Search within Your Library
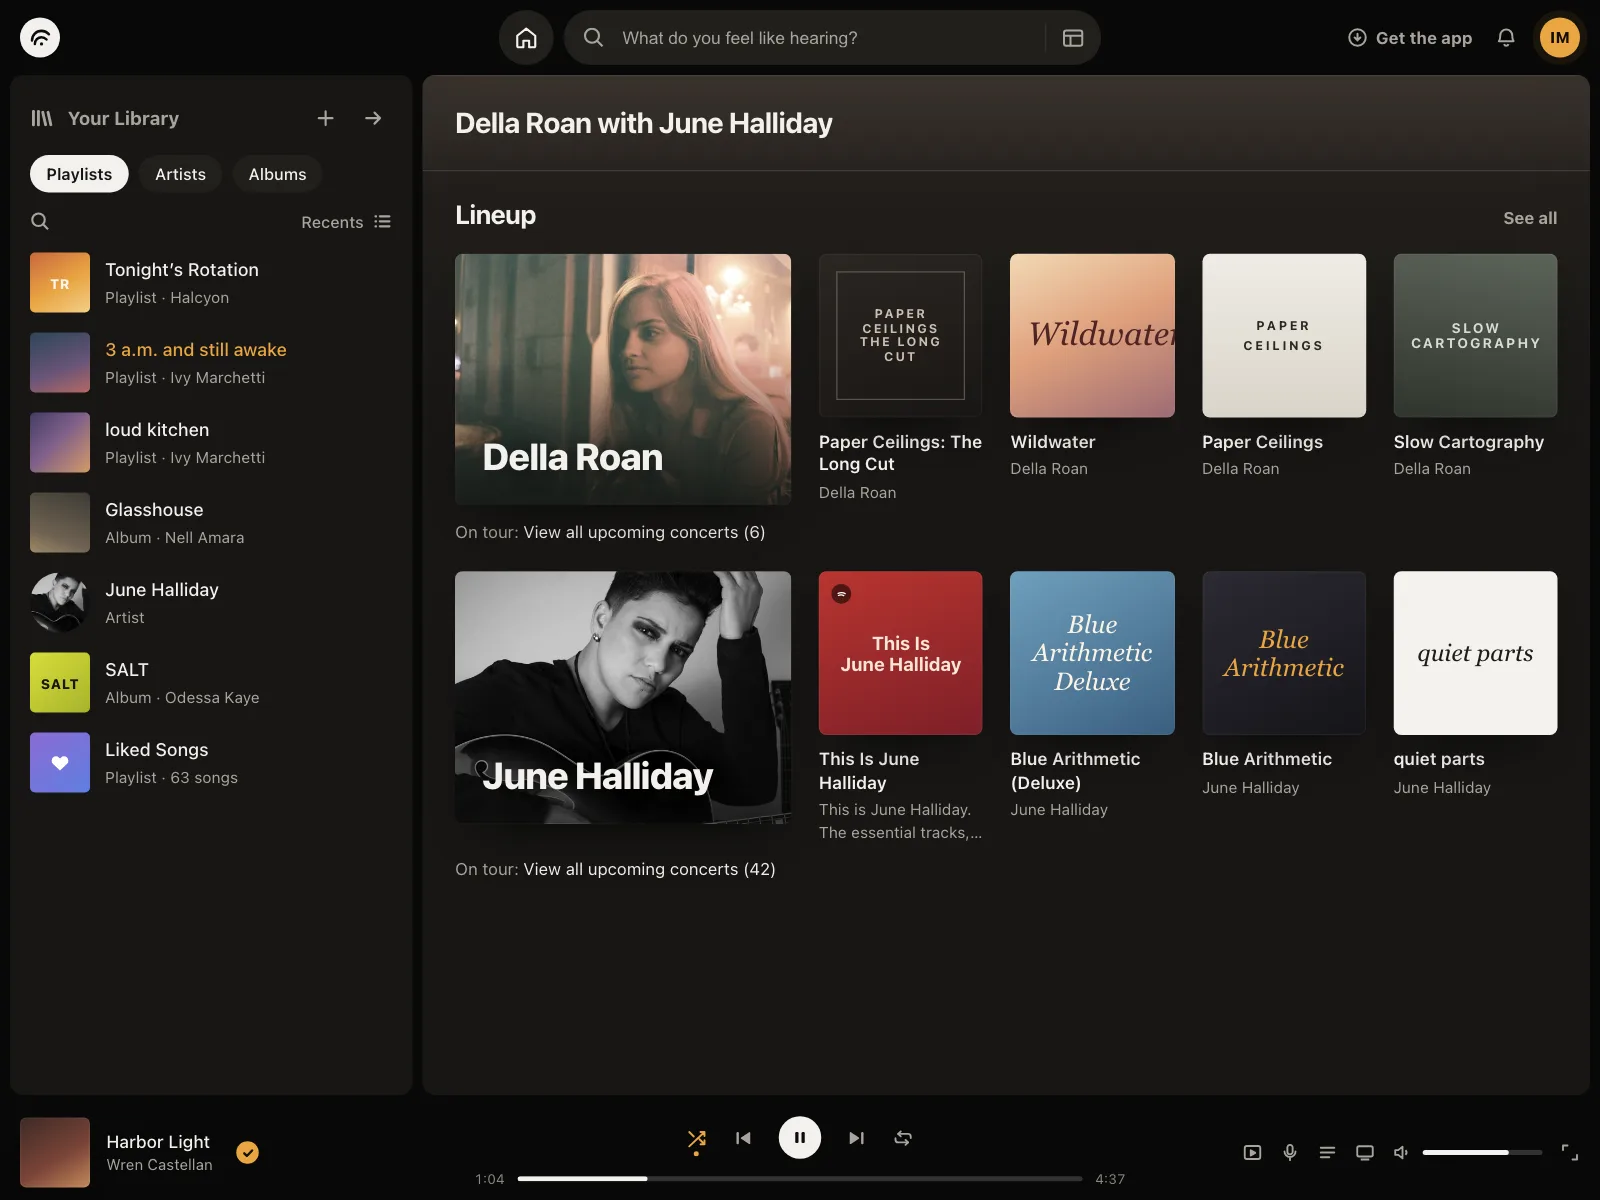 pyautogui.click(x=40, y=221)
